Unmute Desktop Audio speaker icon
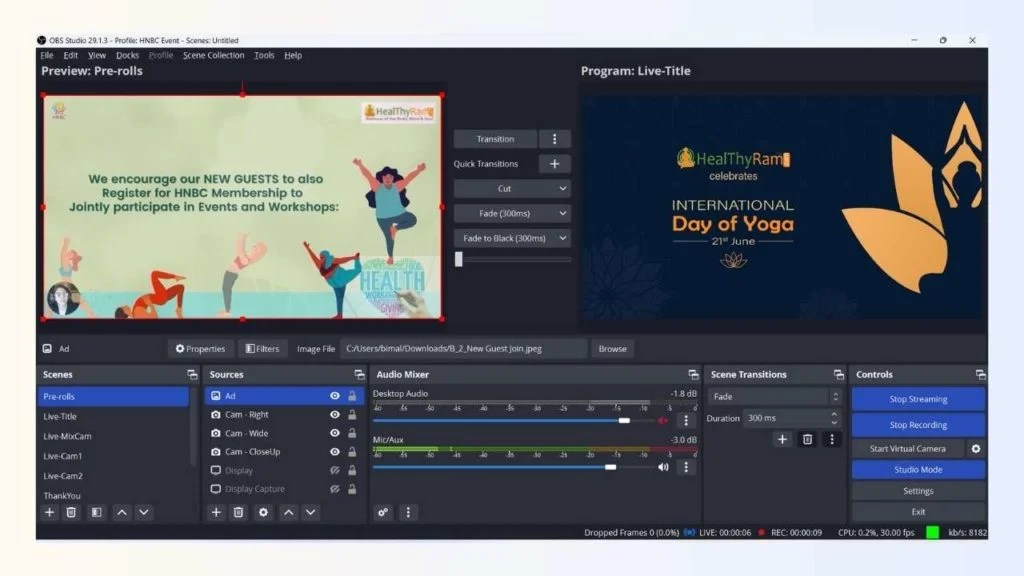The height and width of the screenshot is (576, 1024). [664, 421]
